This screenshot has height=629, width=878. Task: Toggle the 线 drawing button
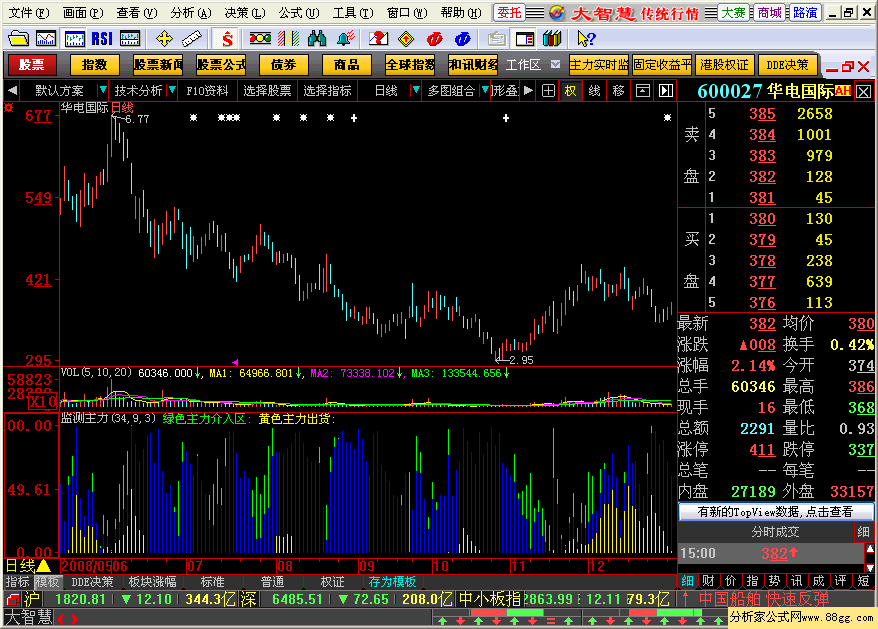click(x=594, y=91)
